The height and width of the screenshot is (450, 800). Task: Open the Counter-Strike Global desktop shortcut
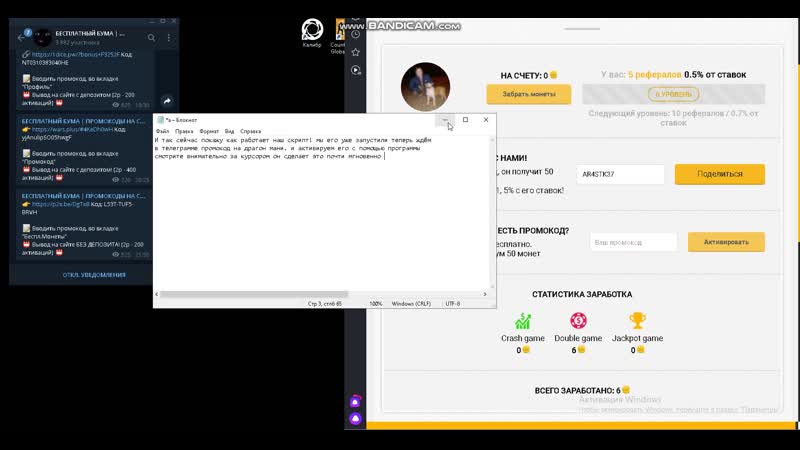(339, 36)
